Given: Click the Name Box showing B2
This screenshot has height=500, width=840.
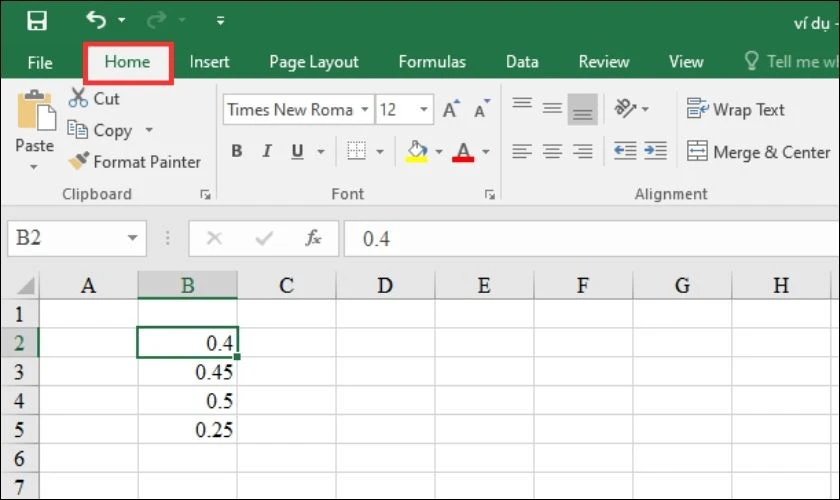Looking at the screenshot, I should coord(65,238).
